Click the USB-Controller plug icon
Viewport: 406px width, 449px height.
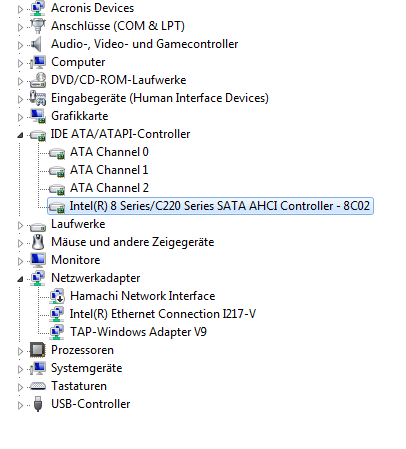coord(38,404)
